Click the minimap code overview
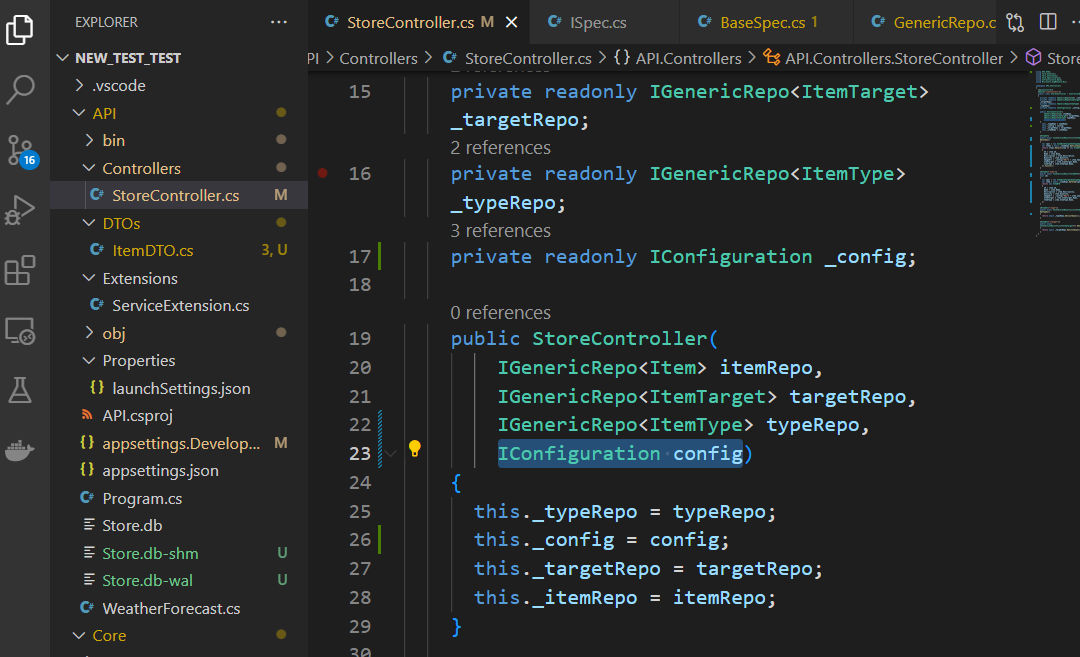1080x657 pixels. 1055,152
